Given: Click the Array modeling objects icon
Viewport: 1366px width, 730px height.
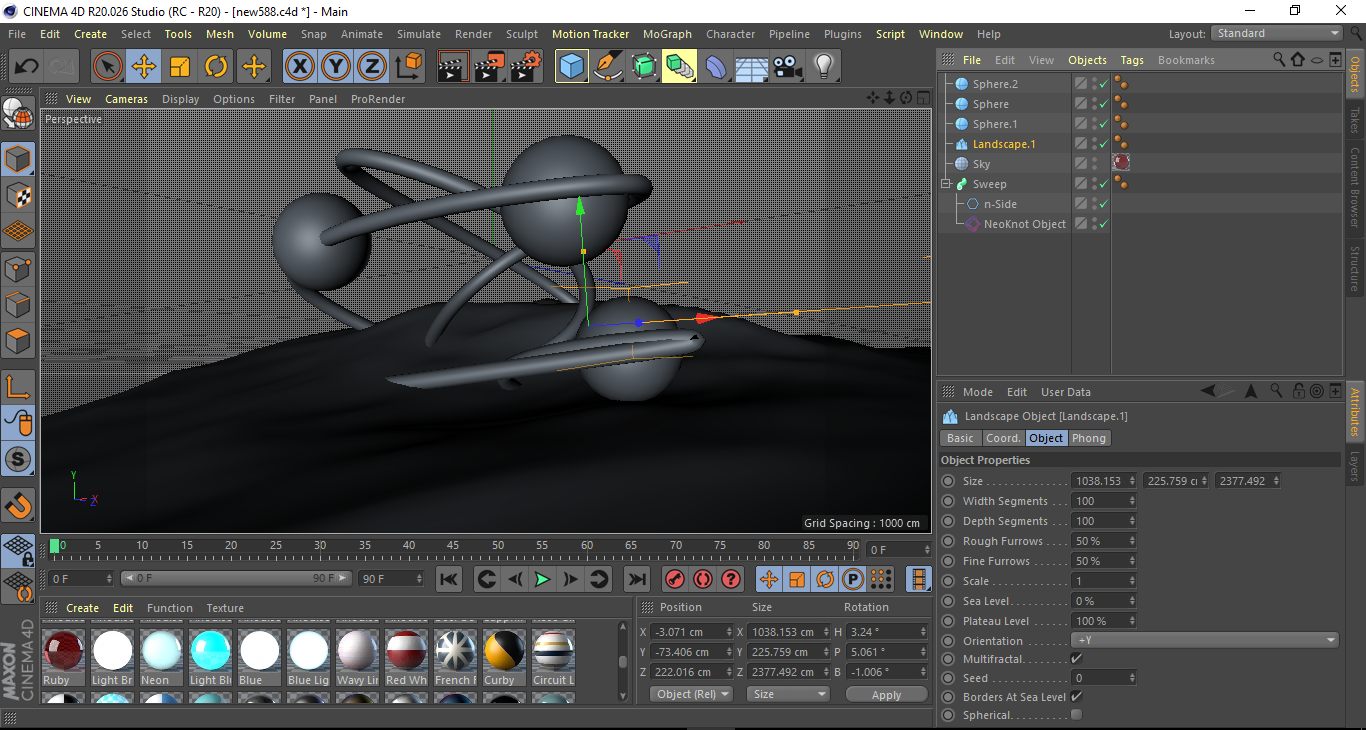Looking at the screenshot, I should (x=680, y=67).
